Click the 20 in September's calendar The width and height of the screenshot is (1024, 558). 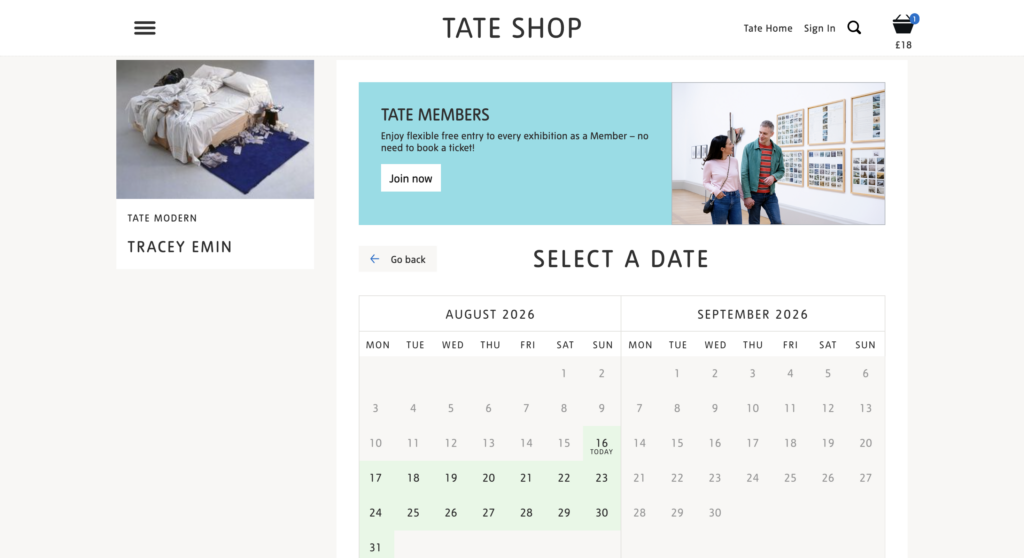(x=865, y=444)
